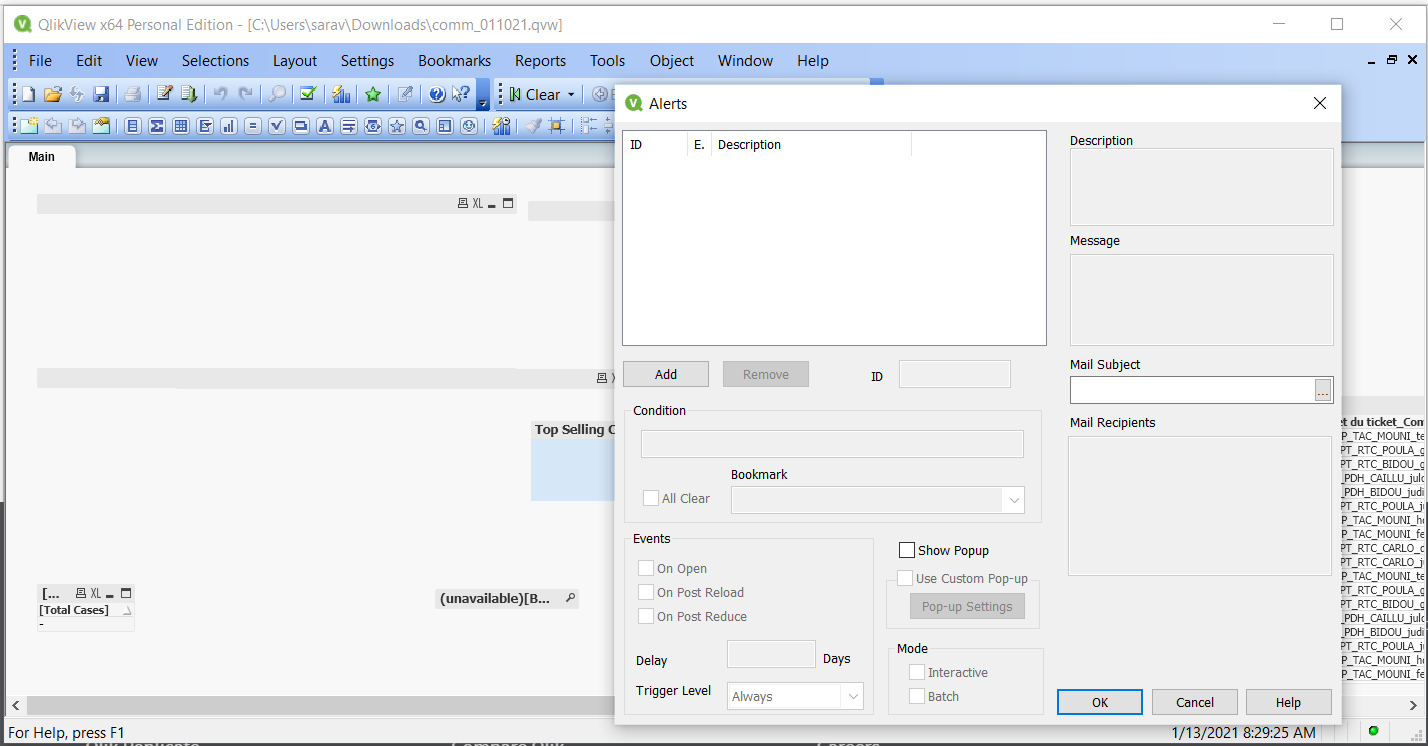Click the Add button to create alert
Viewport: 1428px width, 746px height.
click(666, 374)
